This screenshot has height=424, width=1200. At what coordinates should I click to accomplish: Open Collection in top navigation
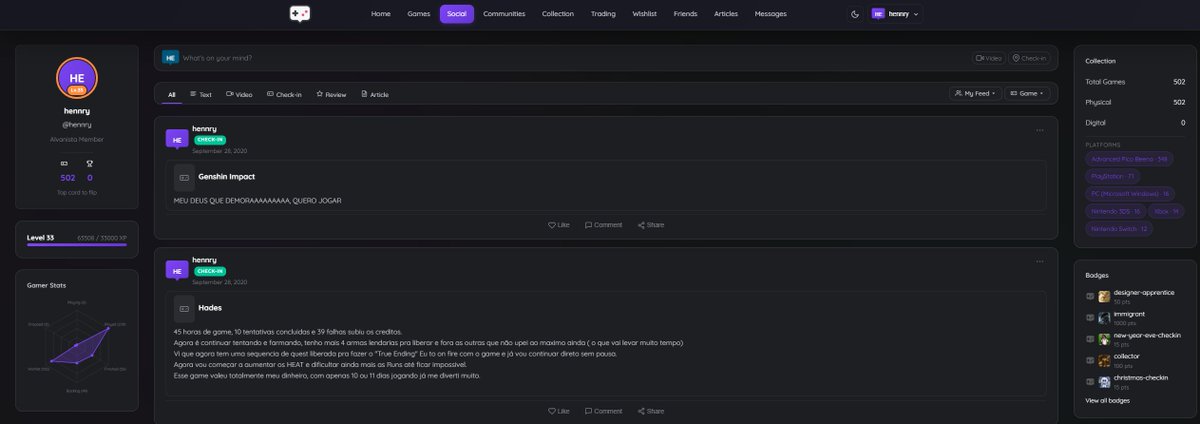(558, 14)
